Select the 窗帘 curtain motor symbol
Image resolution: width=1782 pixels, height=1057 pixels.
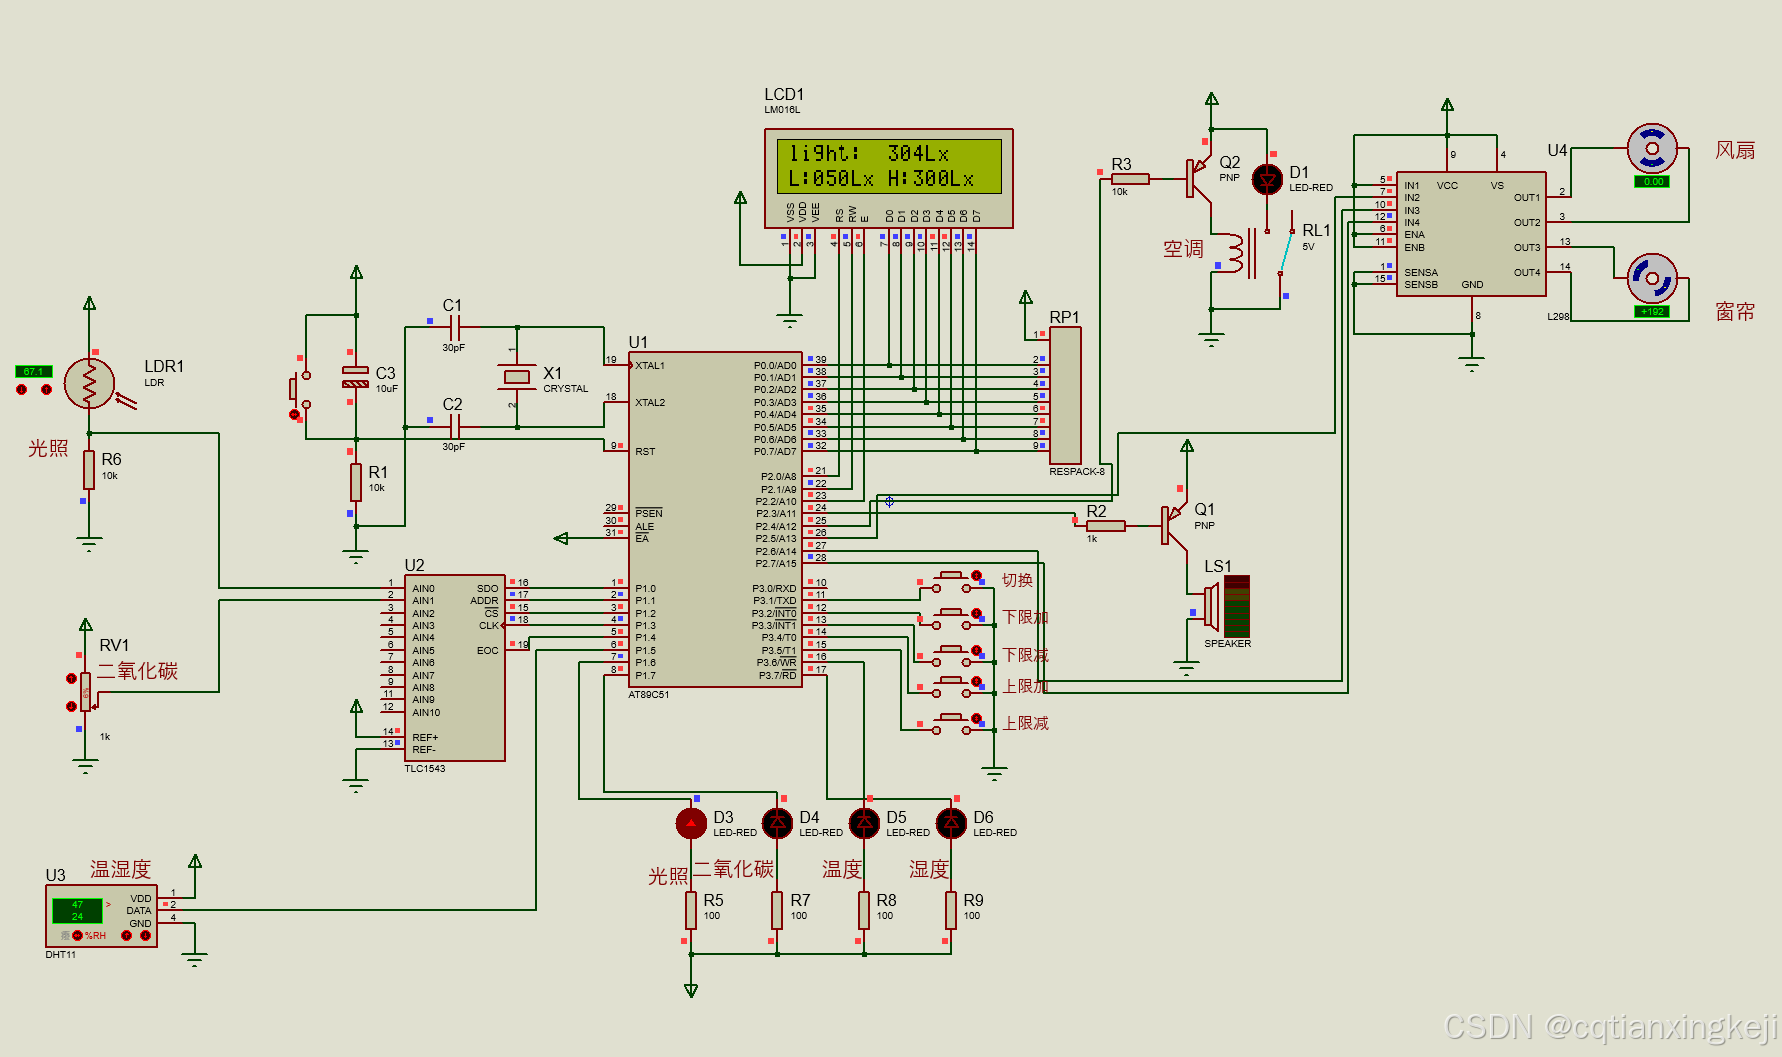[x=1652, y=279]
